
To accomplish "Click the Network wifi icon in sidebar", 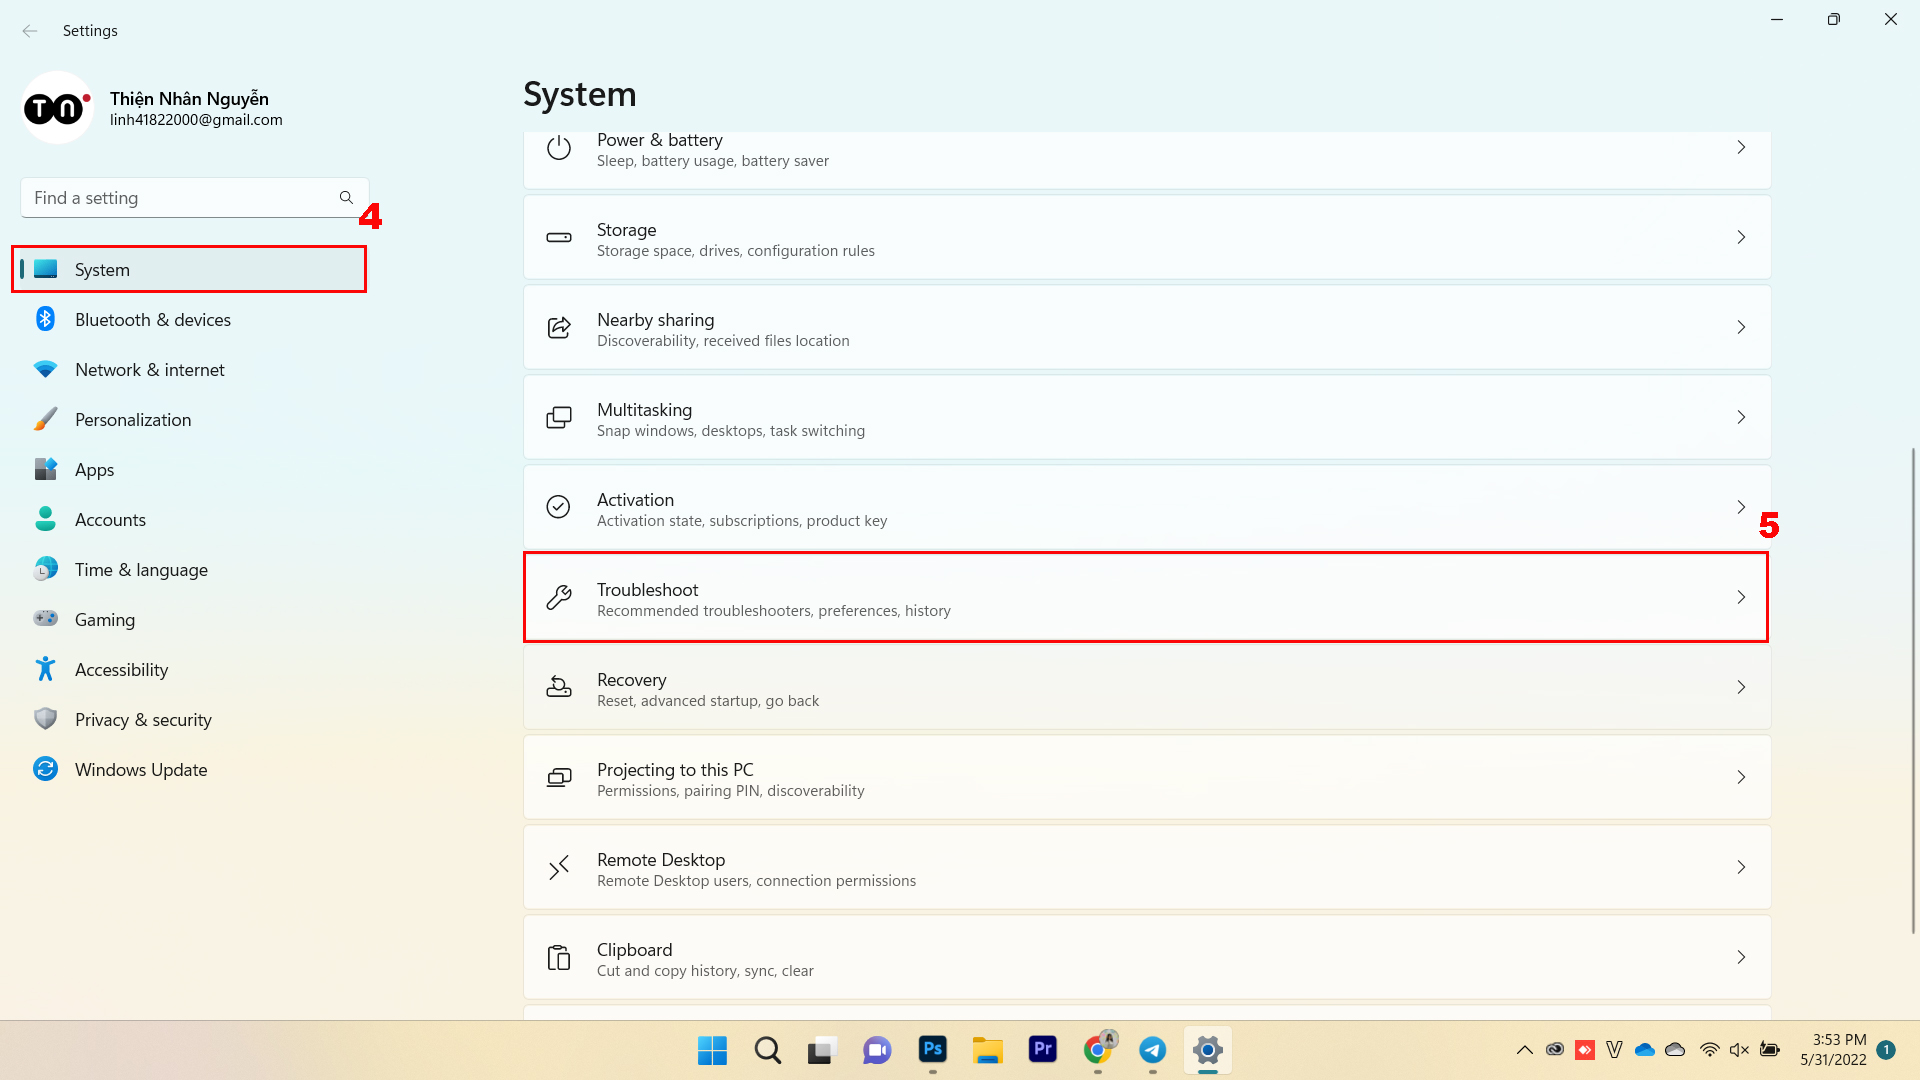I will [x=45, y=369].
